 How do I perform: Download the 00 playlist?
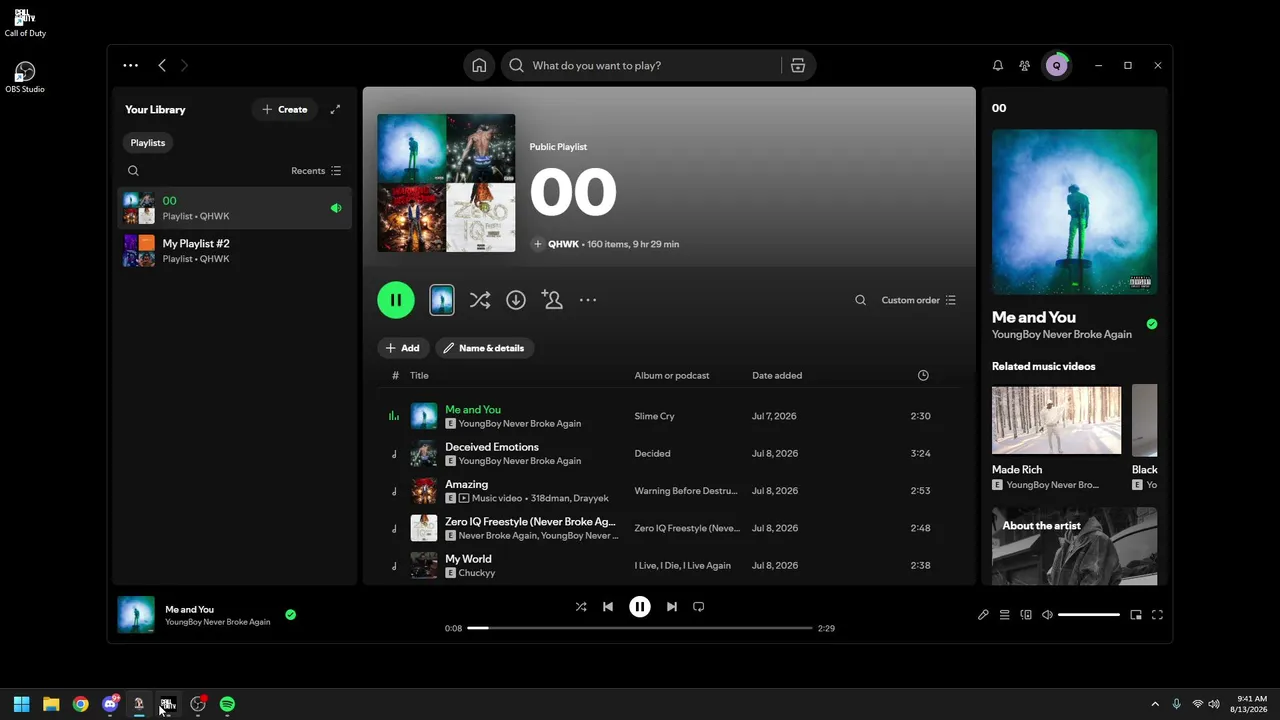(x=516, y=300)
